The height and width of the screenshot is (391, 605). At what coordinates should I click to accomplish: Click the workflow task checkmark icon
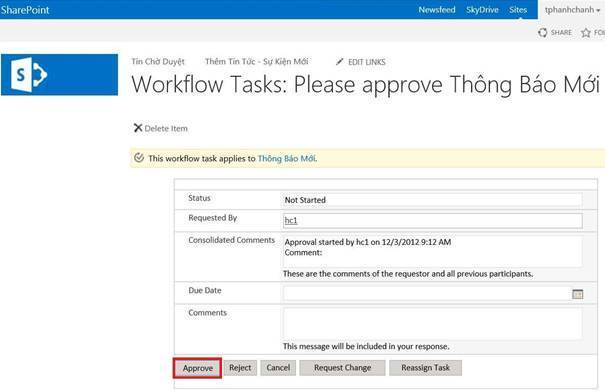[139, 157]
